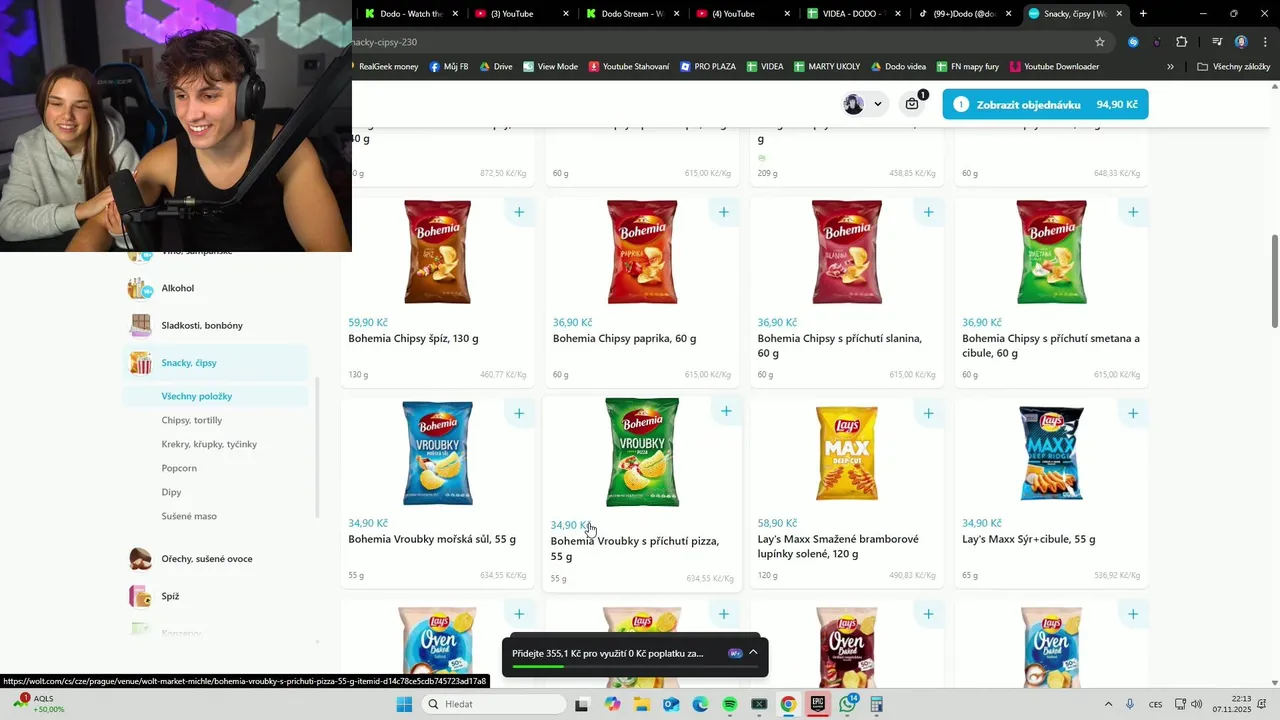This screenshot has width=1280, height=720.
Task: Add Lay's Maxx Sýr+cibule to cart
Action: pos(1133,413)
